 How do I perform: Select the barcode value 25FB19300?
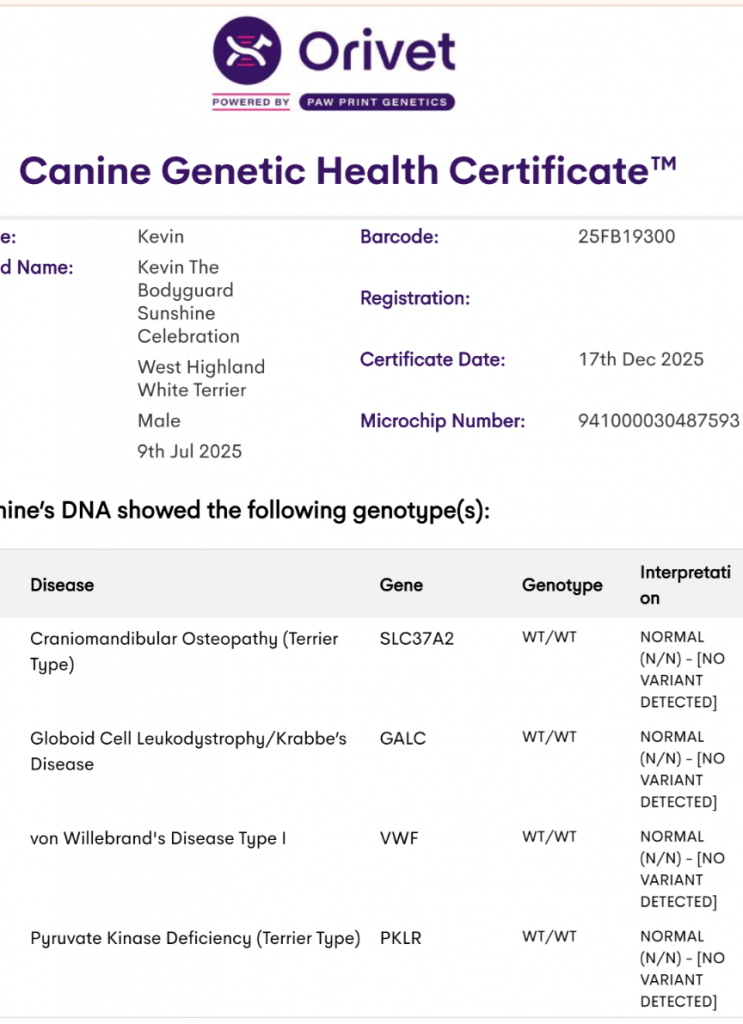627,237
